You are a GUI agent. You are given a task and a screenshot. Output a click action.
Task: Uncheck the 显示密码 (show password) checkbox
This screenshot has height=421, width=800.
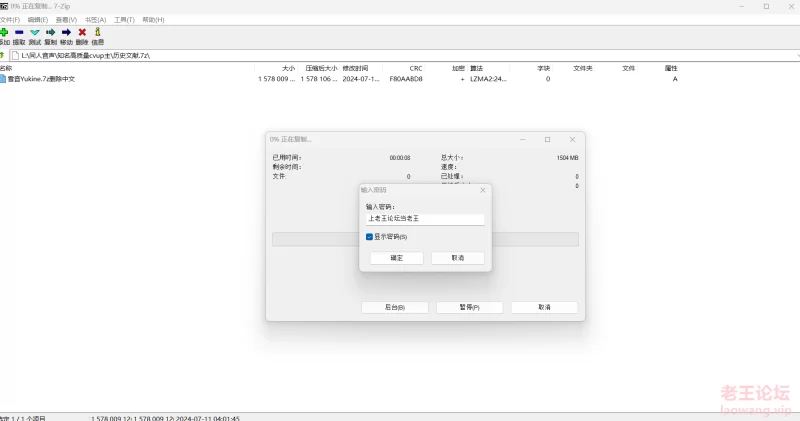370,237
